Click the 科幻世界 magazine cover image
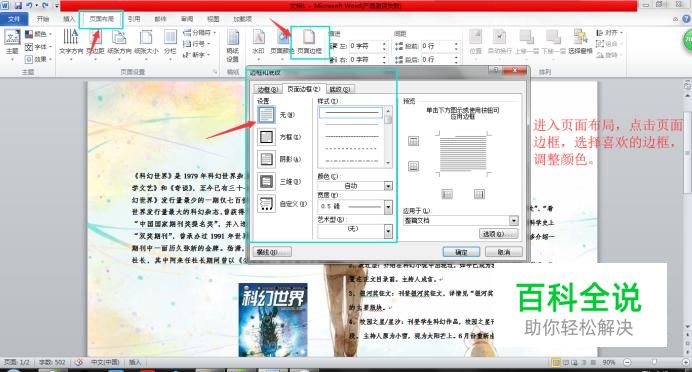 [x=273, y=320]
